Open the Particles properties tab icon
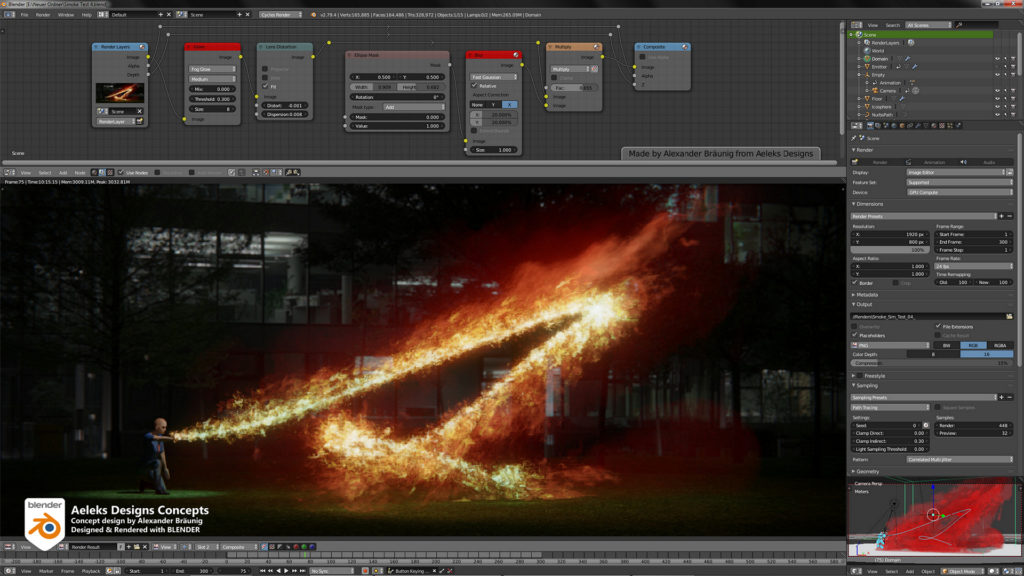 (950, 125)
